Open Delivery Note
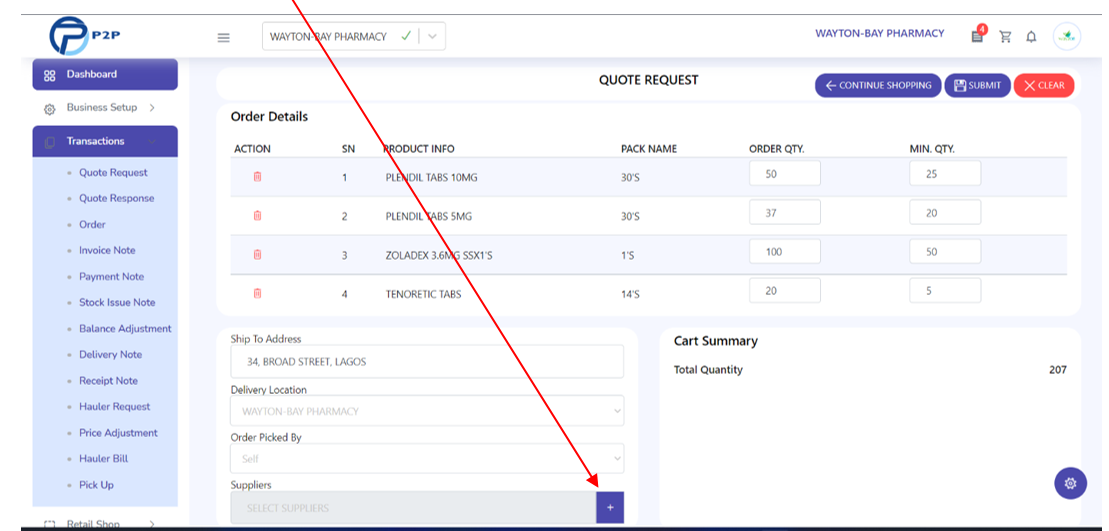Viewport: 1109px width, 531px height. pyautogui.click(x=110, y=355)
